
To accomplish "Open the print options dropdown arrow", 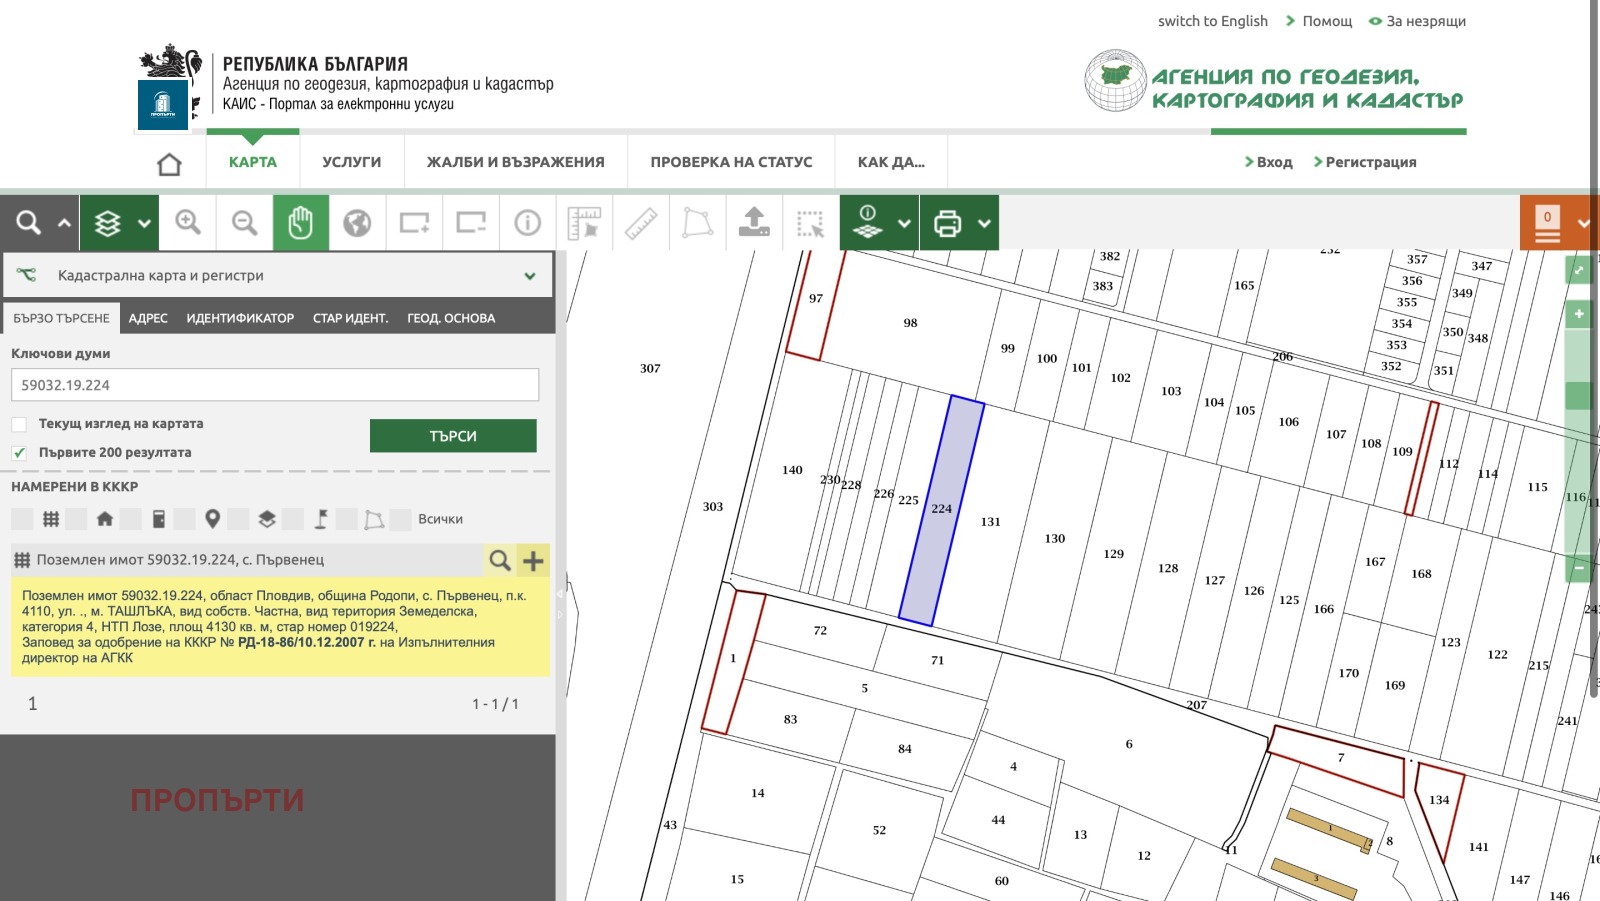I will tap(984, 223).
